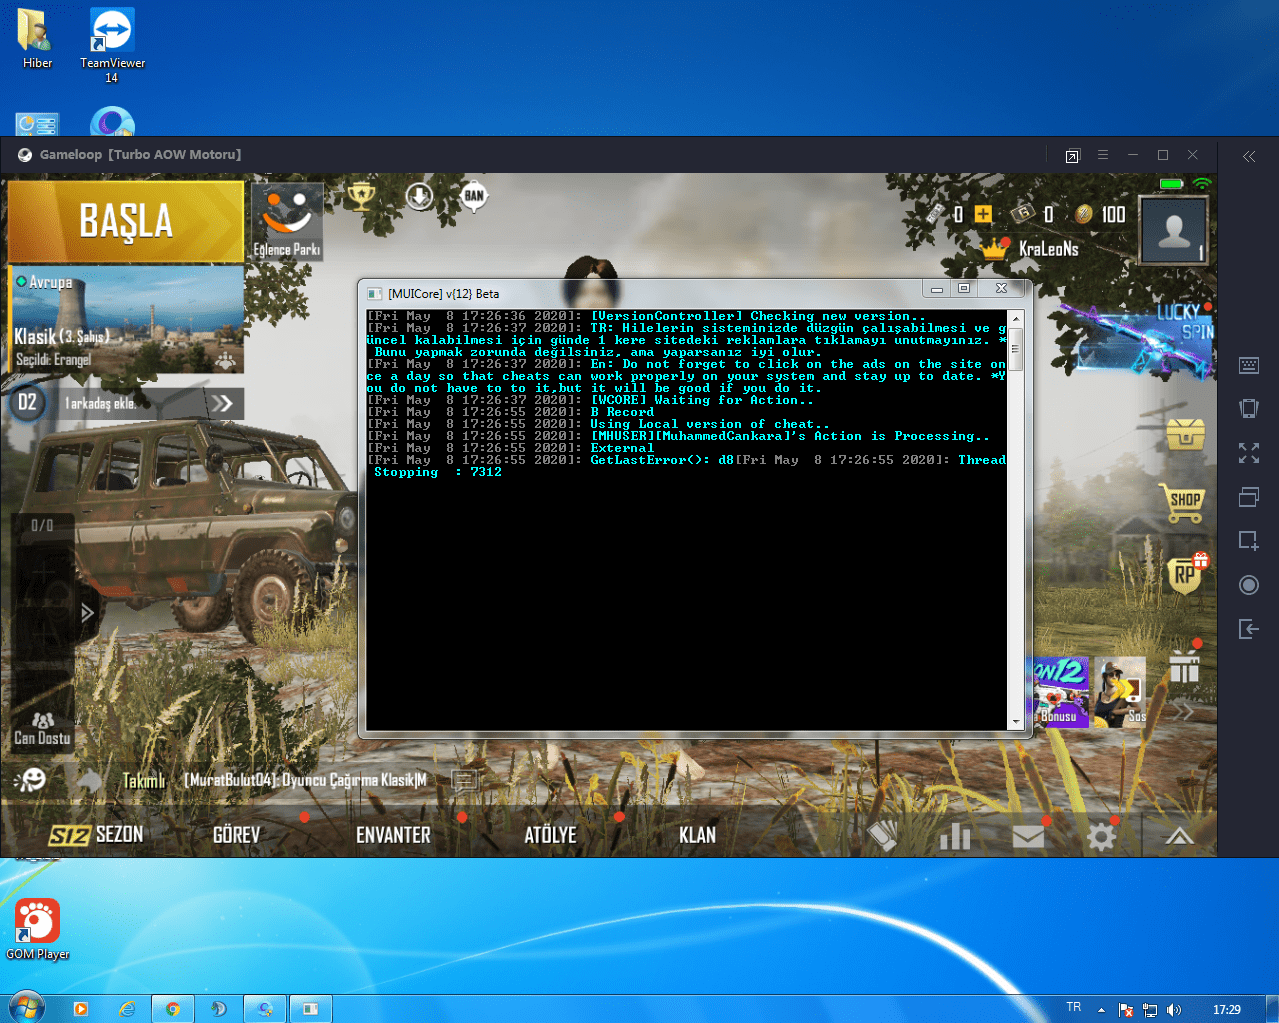Open the player profile avatar
The image size is (1279, 1023).
coord(1174,230)
